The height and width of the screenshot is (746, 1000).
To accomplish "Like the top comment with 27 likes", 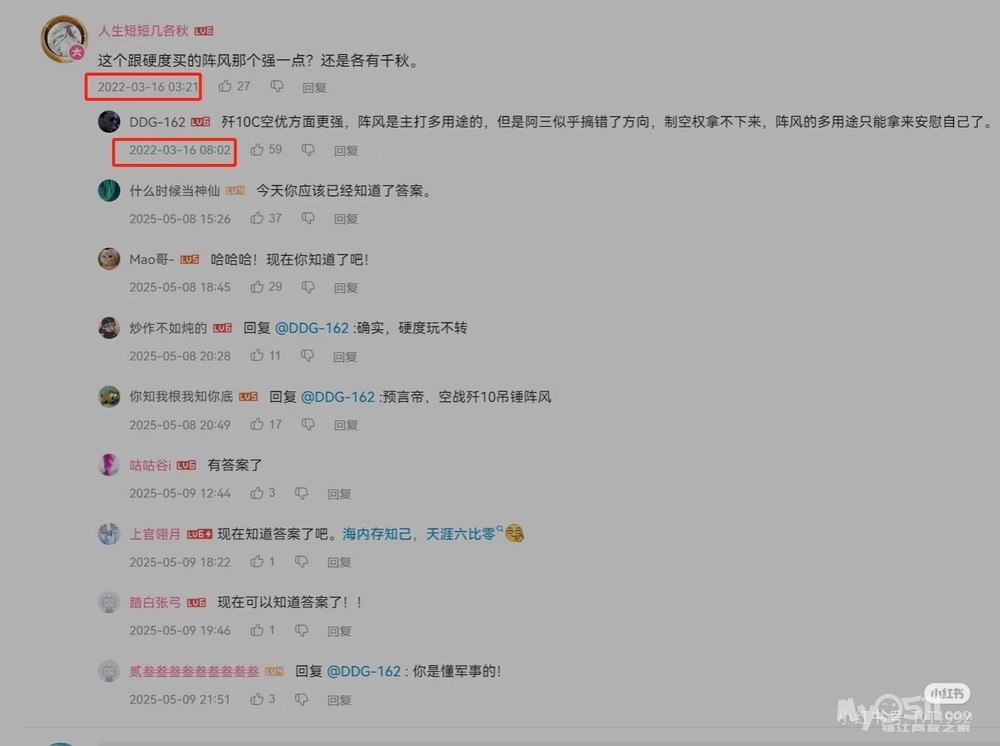I will (x=225, y=86).
